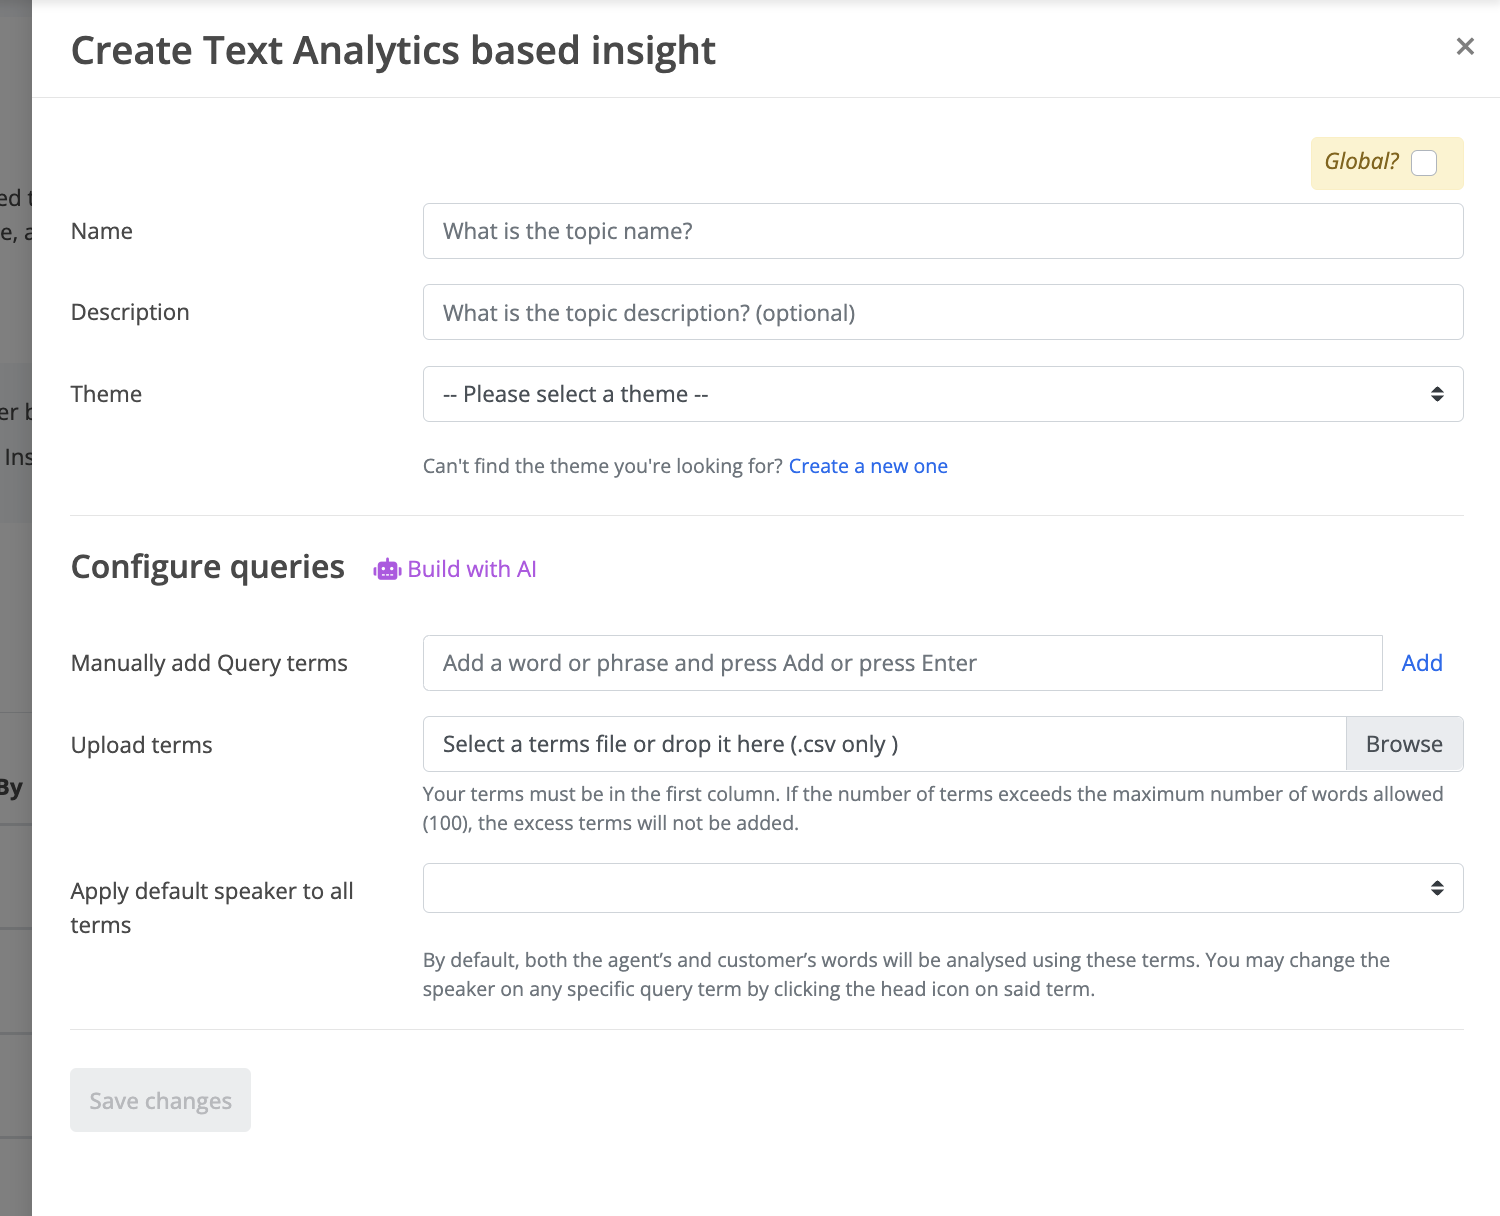Focus the topic name input field
Image resolution: width=1500 pixels, height=1216 pixels.
(943, 231)
